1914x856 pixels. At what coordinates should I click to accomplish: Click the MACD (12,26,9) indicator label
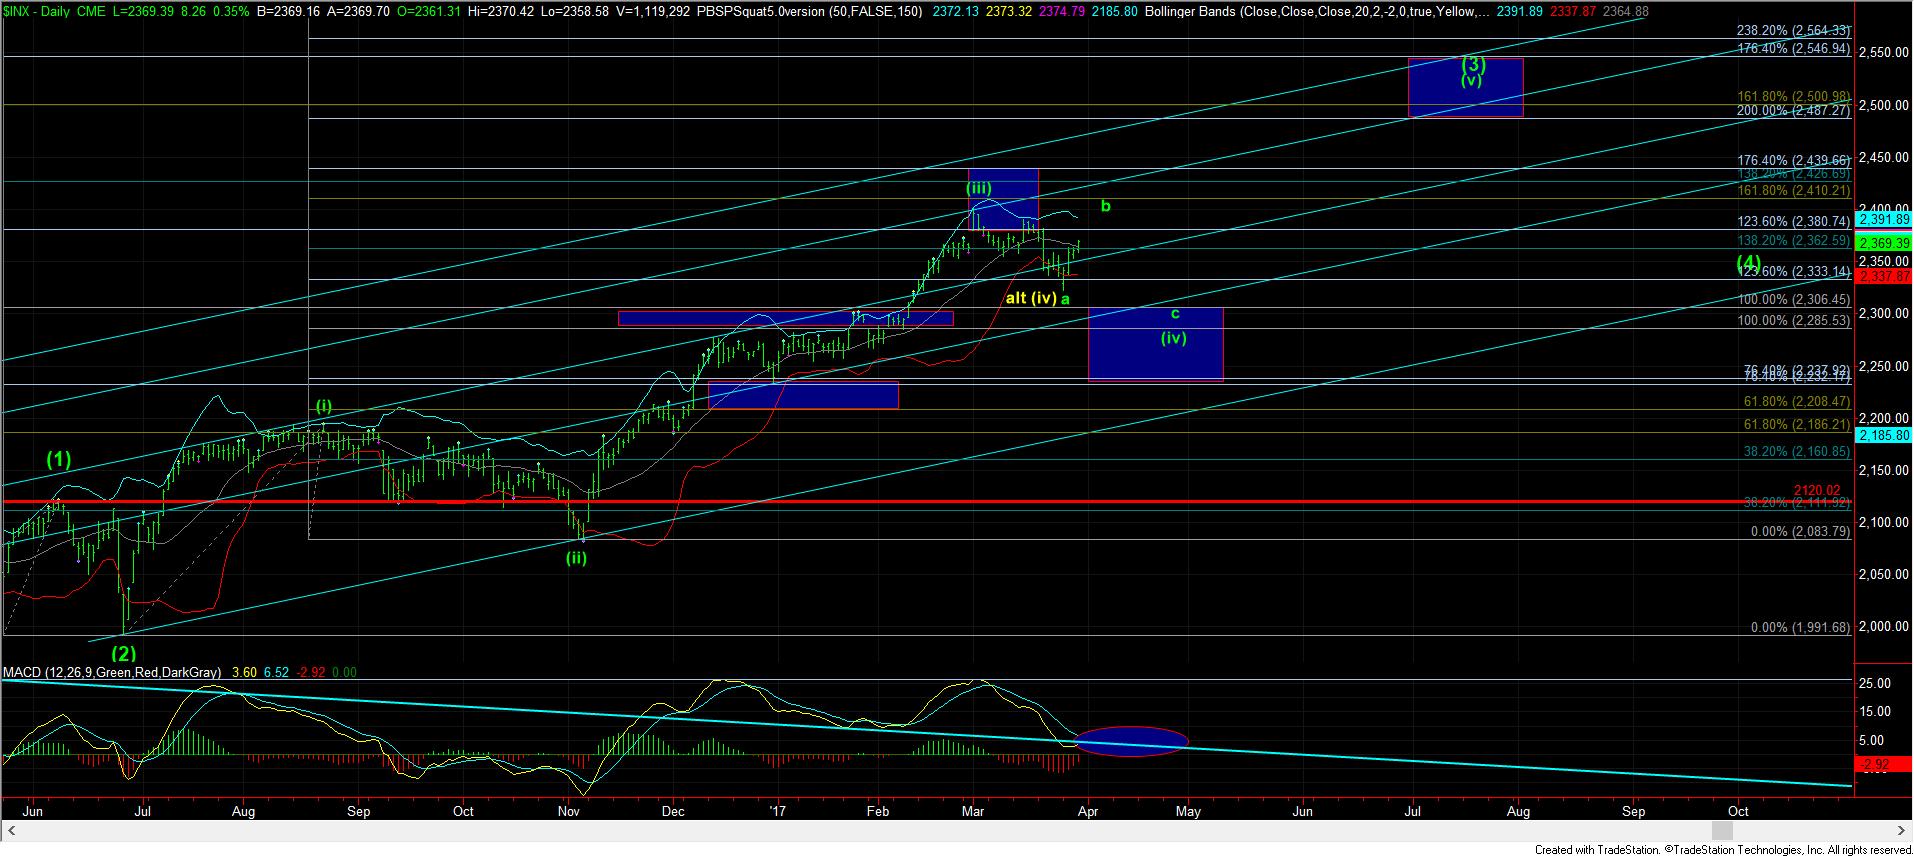click(x=112, y=673)
